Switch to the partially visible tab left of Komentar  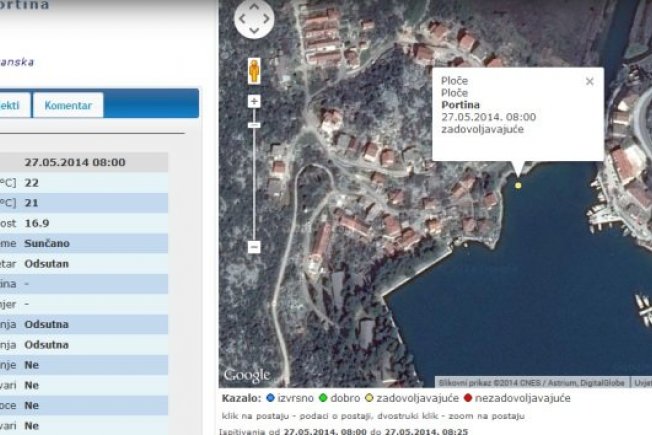(x=14, y=105)
